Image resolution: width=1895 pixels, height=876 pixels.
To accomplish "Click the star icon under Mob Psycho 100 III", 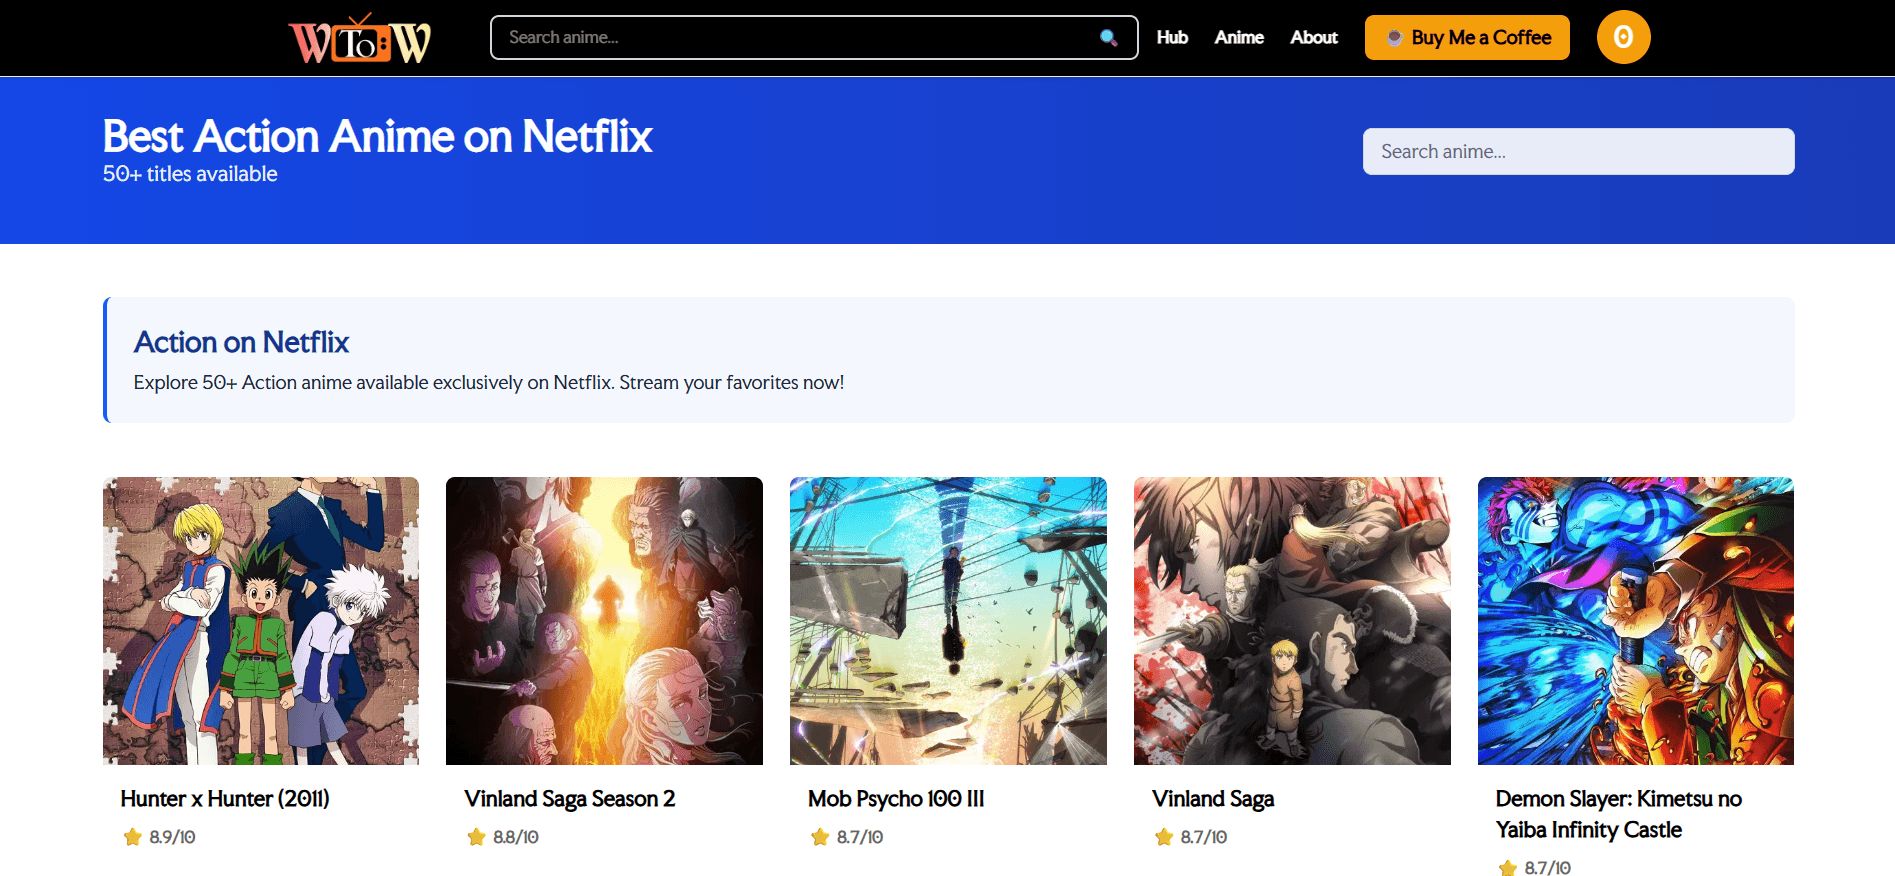I will coord(820,837).
